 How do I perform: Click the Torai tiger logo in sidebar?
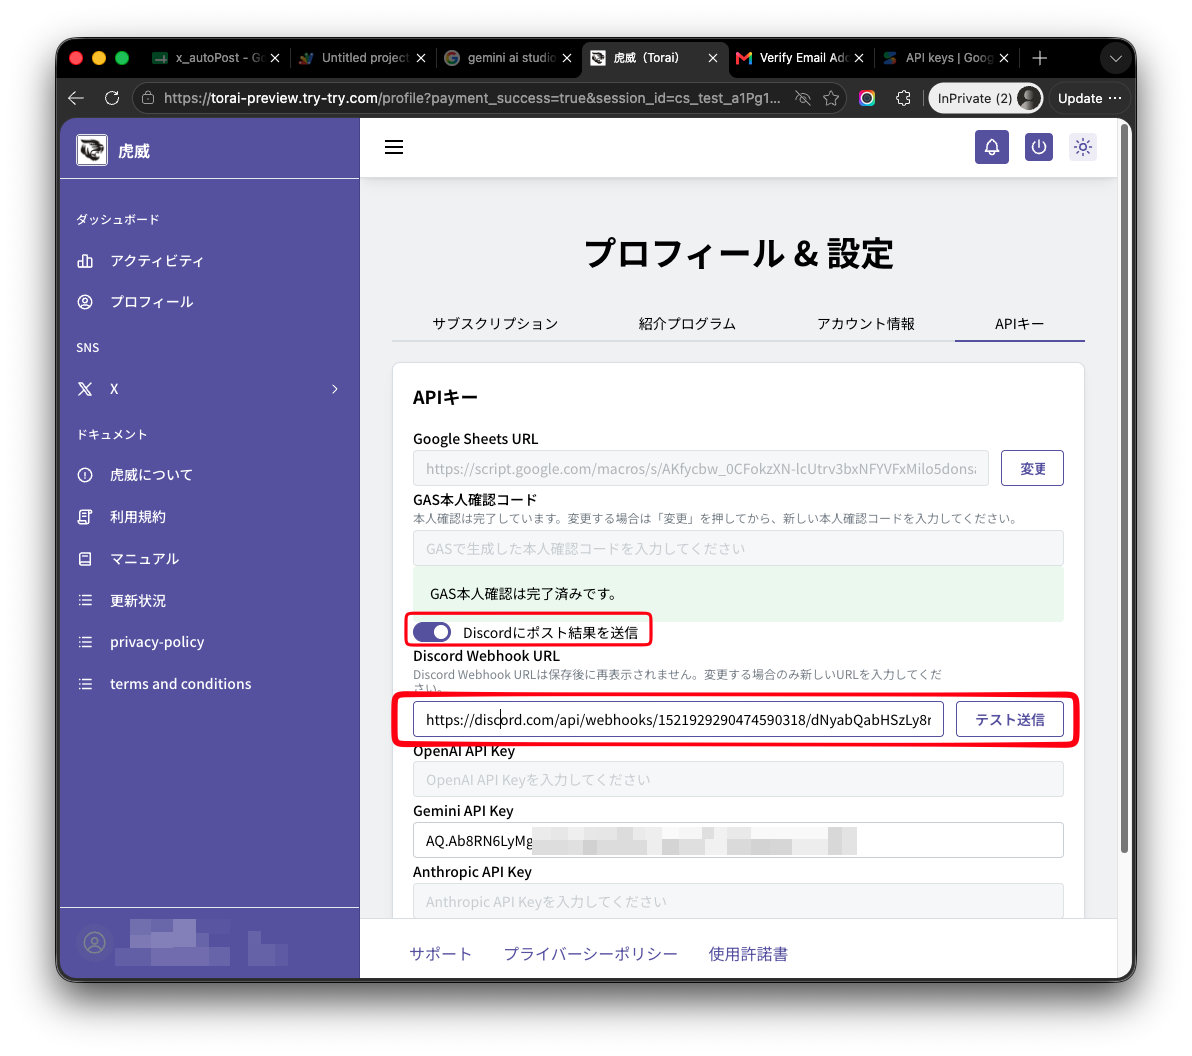click(91, 150)
